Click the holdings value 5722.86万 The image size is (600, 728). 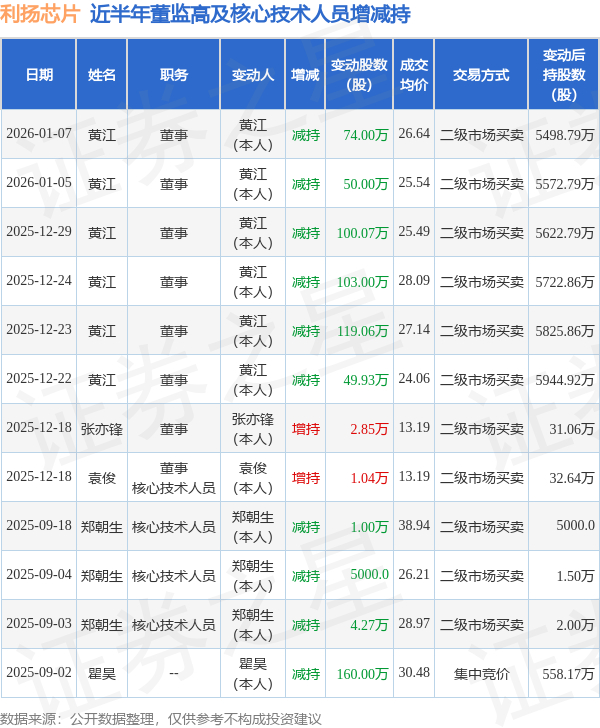click(565, 282)
